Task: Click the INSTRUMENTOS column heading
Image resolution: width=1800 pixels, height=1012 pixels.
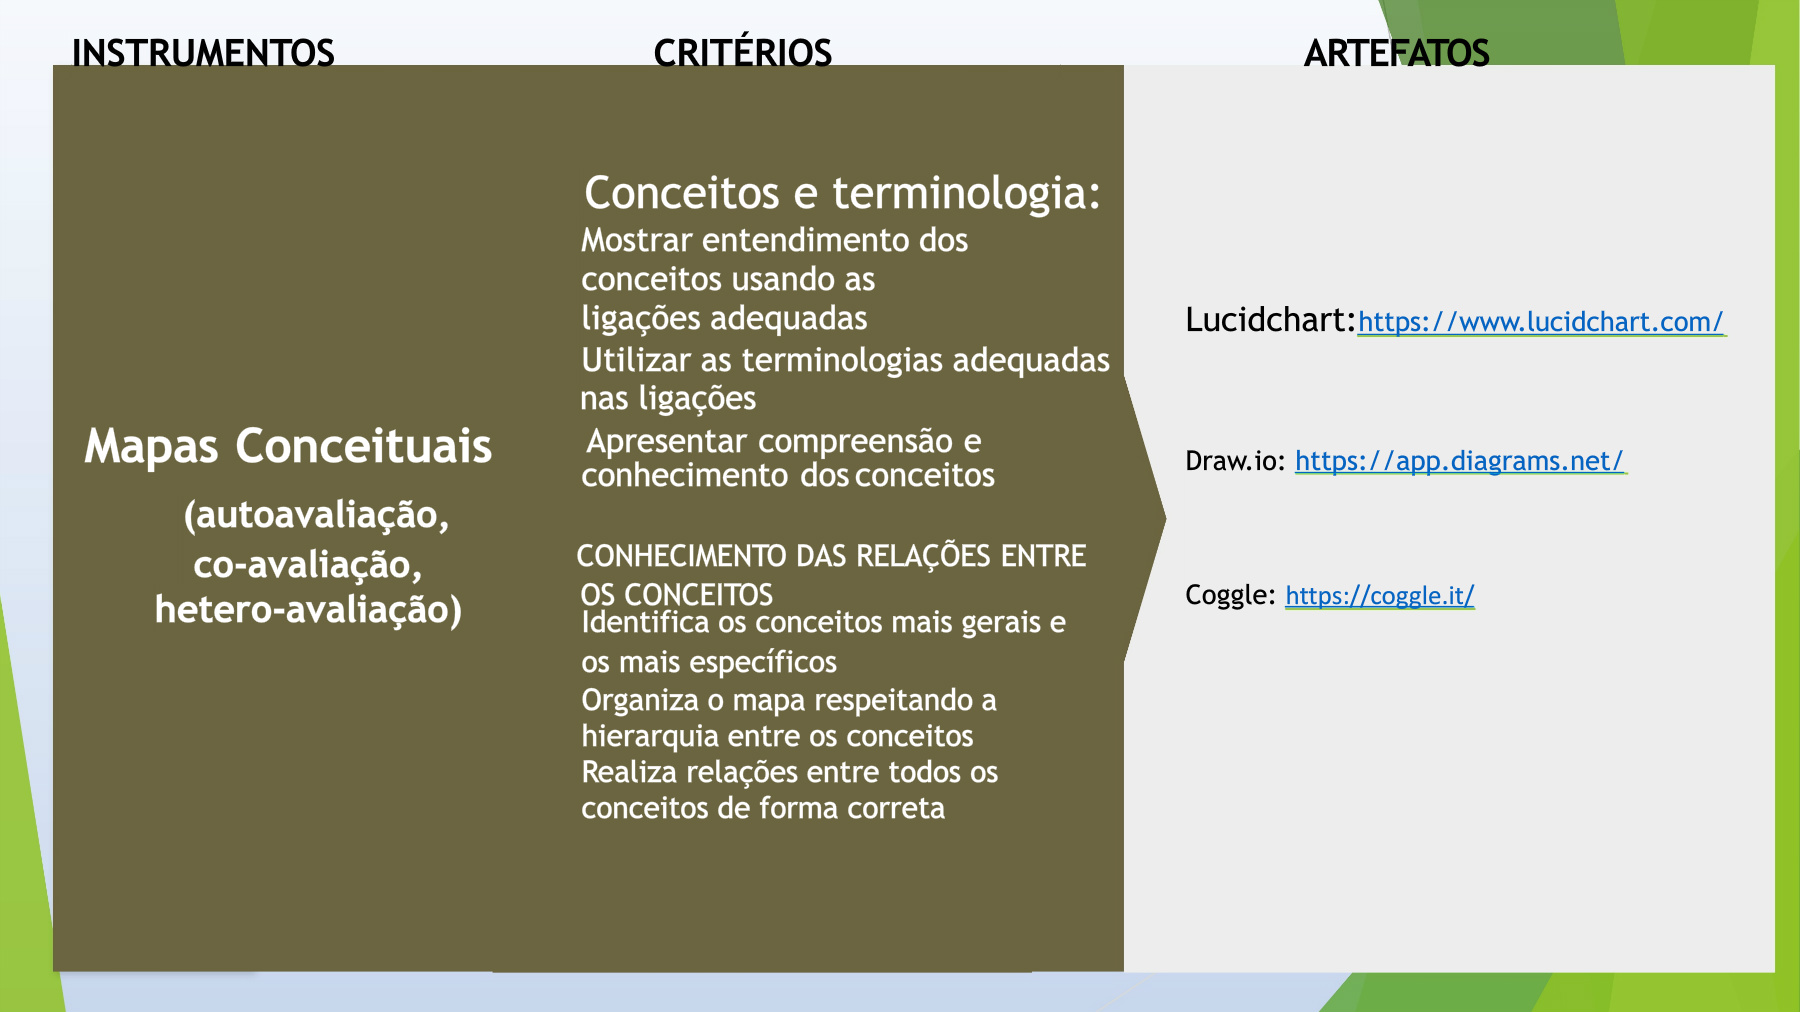Action: pos(203,52)
